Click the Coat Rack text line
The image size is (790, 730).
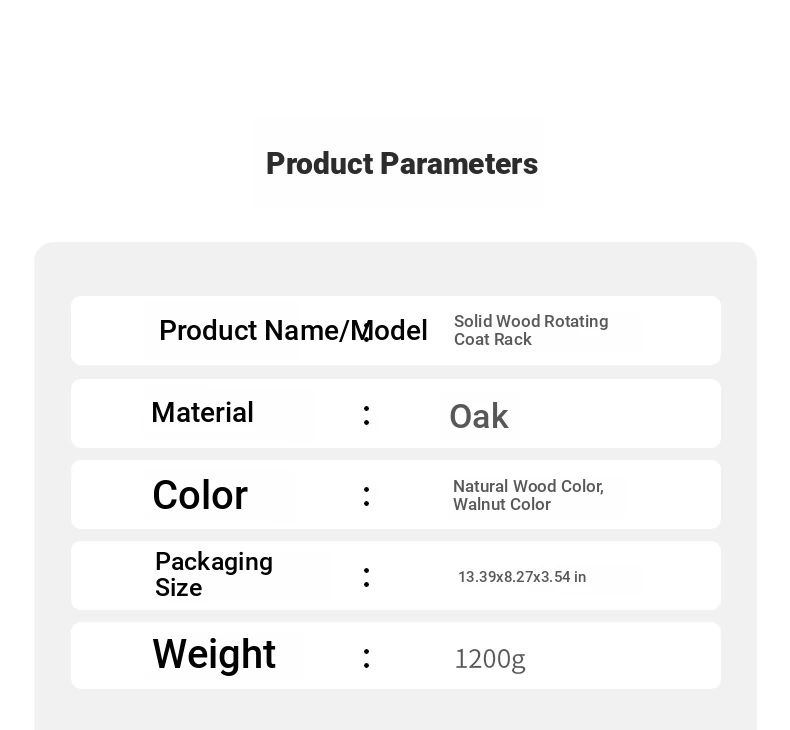point(493,340)
